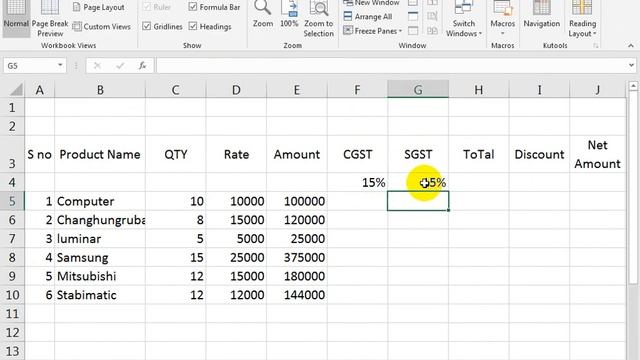Click the Macros icon
This screenshot has width=640, height=360.
(x=502, y=8)
